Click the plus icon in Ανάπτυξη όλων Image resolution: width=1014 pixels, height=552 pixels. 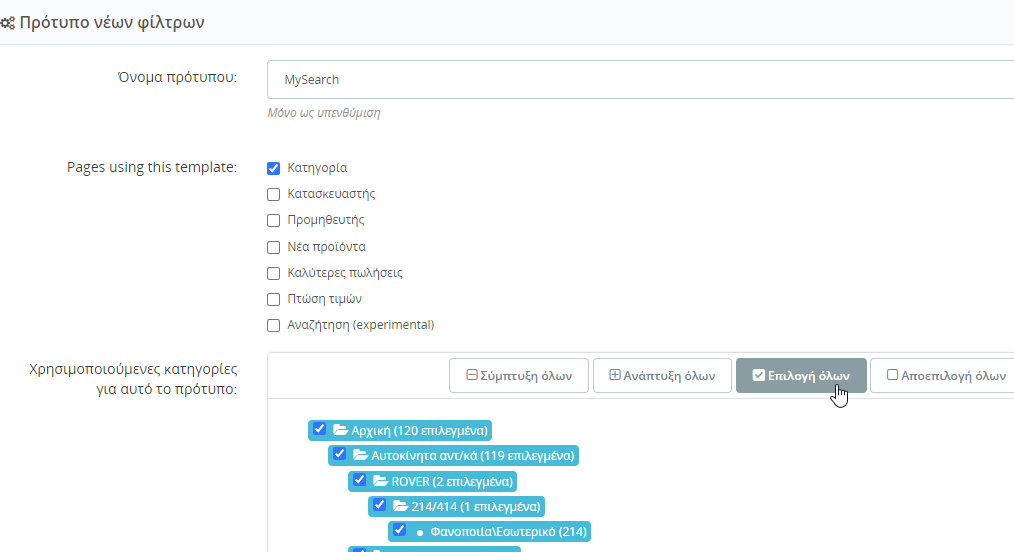(615, 375)
